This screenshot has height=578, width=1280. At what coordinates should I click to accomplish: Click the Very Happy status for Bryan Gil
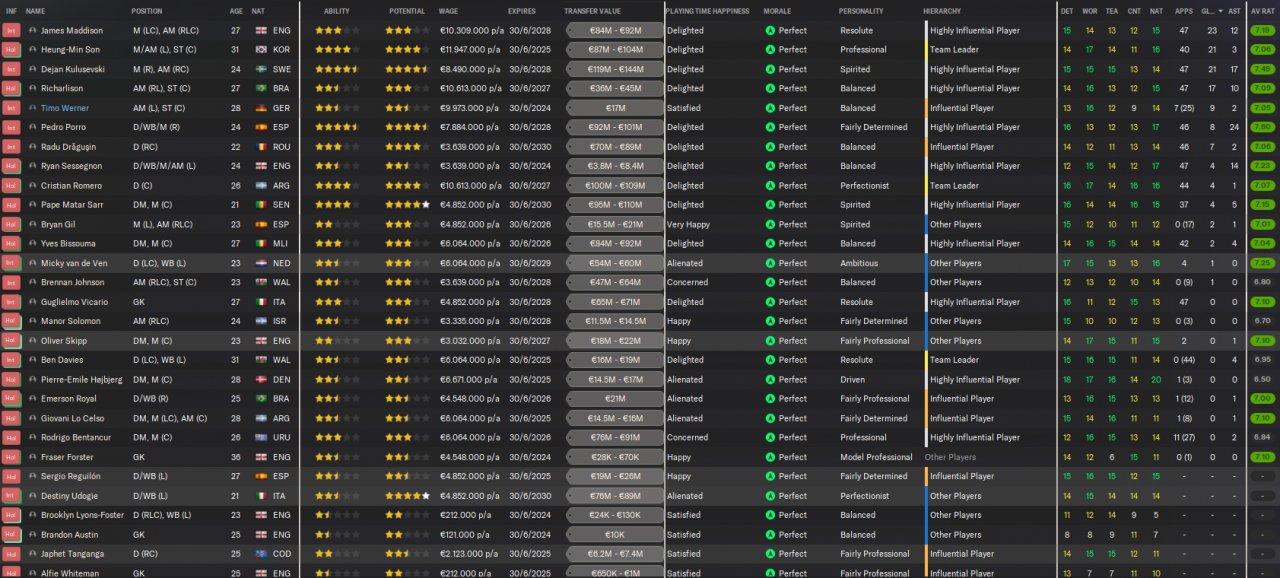(x=688, y=224)
